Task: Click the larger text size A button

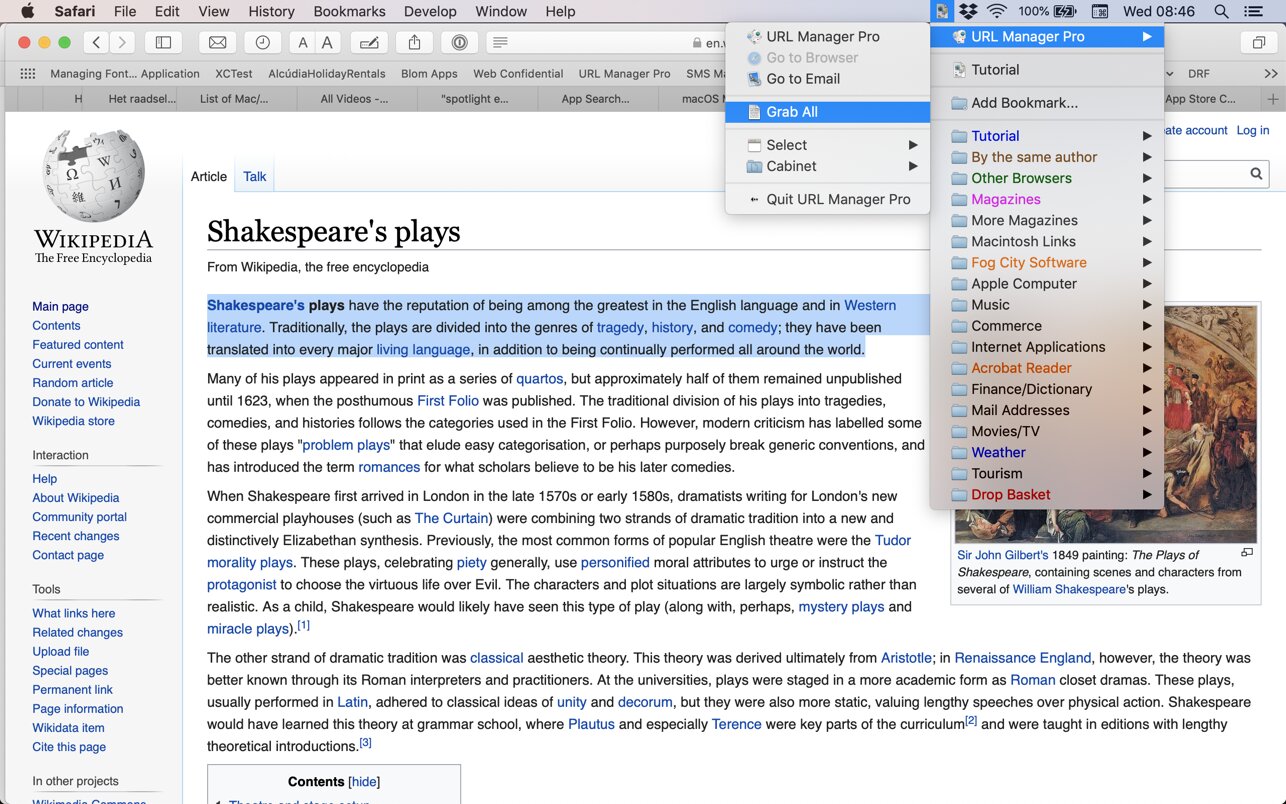Action: click(326, 42)
